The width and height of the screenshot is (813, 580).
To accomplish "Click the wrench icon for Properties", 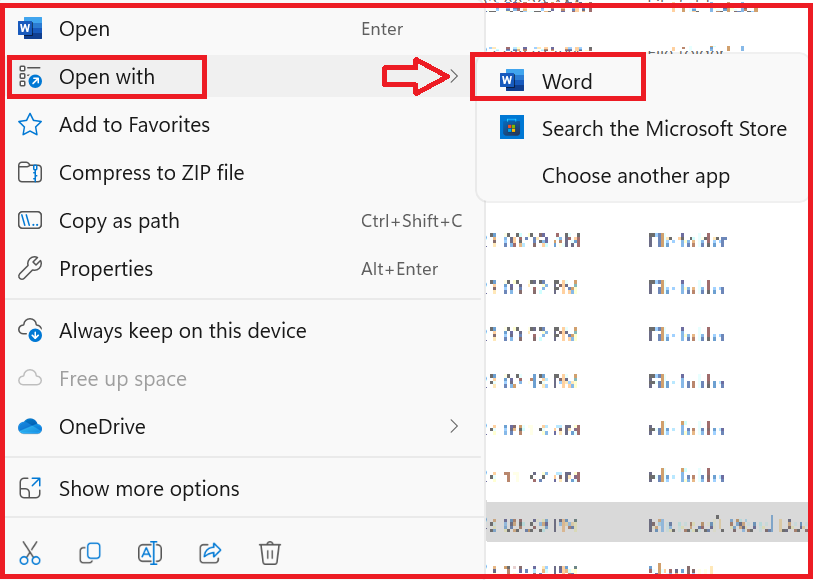I will 30,268.
